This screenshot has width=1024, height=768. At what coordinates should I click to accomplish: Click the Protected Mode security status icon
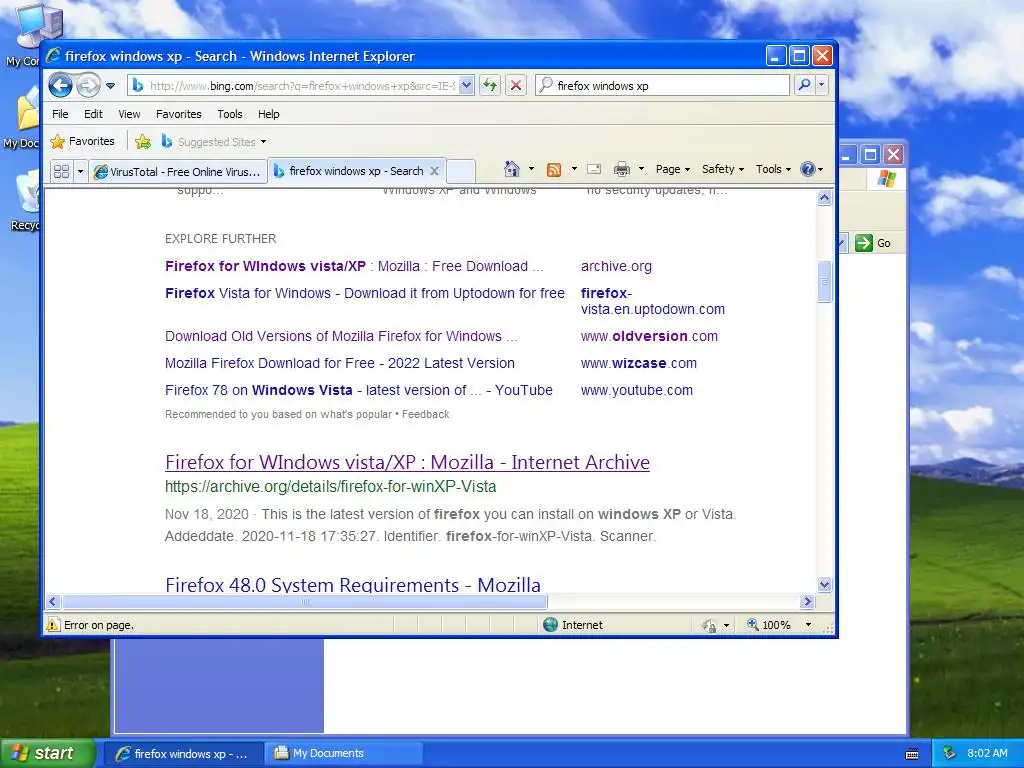[x=709, y=626]
